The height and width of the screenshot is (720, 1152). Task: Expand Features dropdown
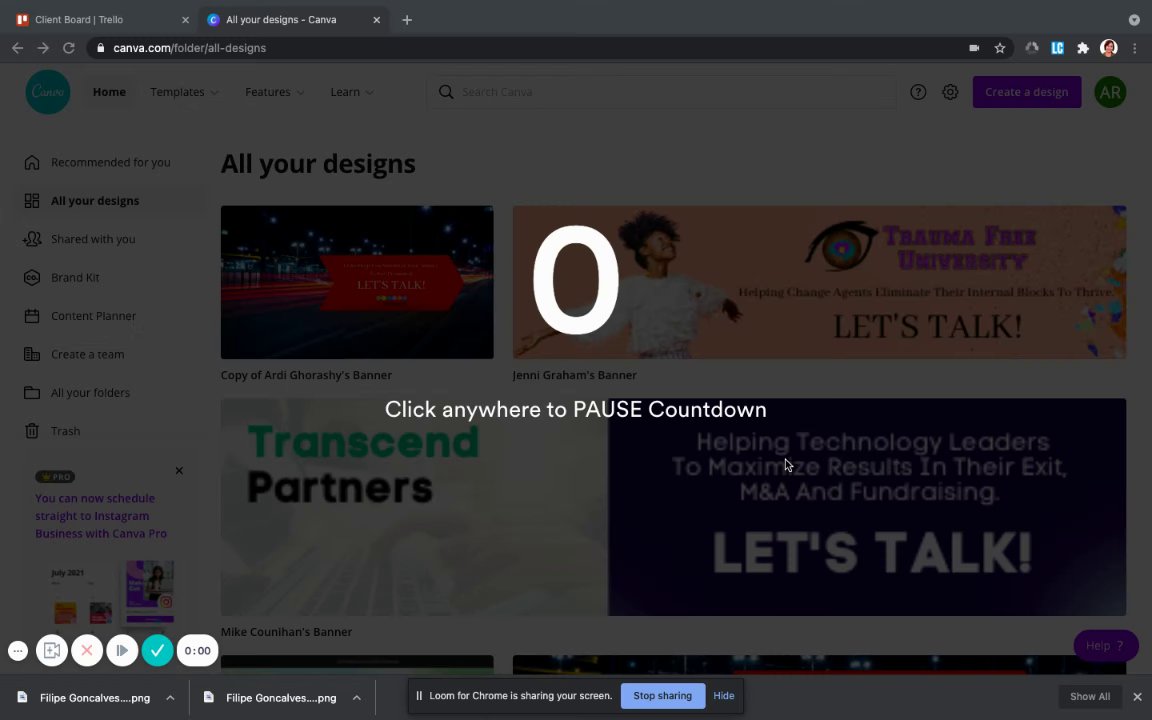274,92
